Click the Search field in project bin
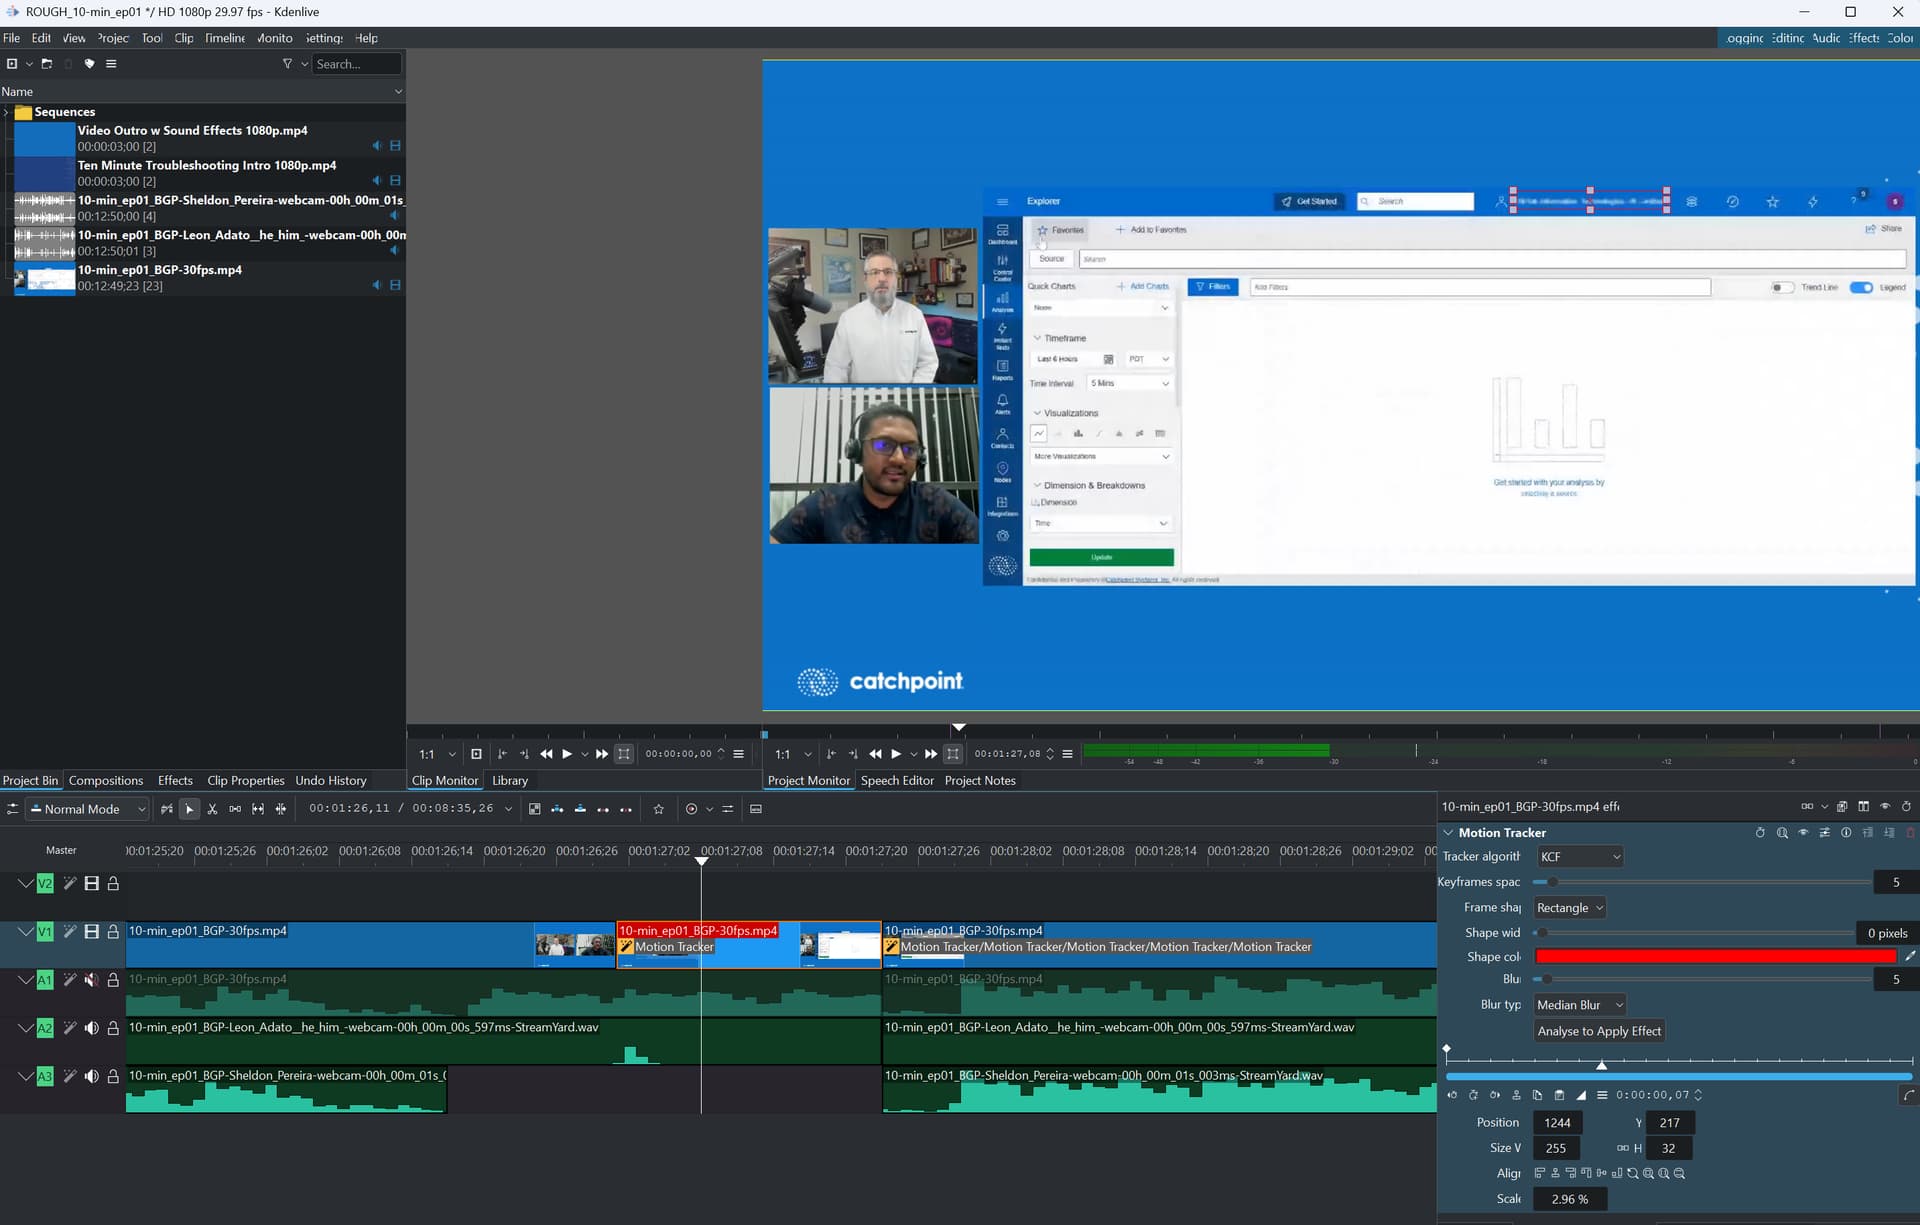1920x1225 pixels. pyautogui.click(x=355, y=64)
